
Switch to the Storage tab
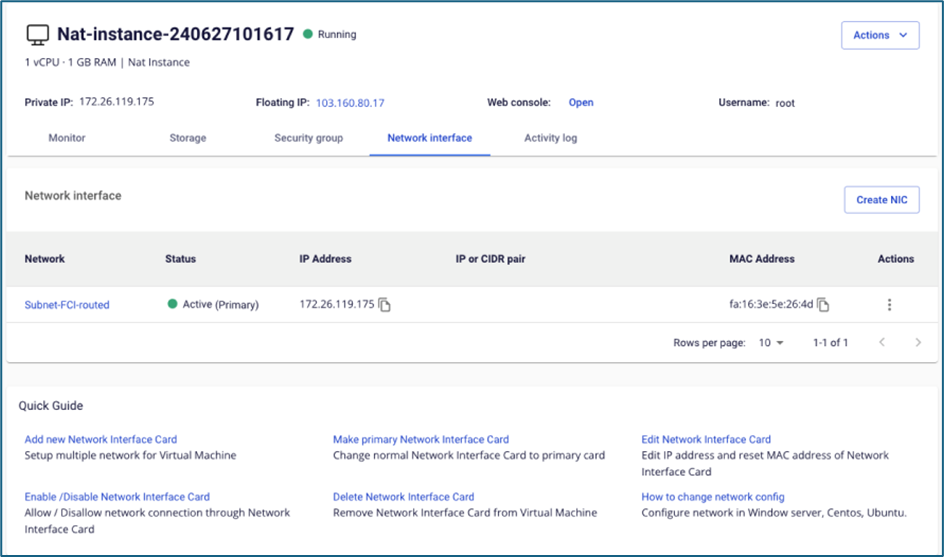pyautogui.click(x=187, y=138)
